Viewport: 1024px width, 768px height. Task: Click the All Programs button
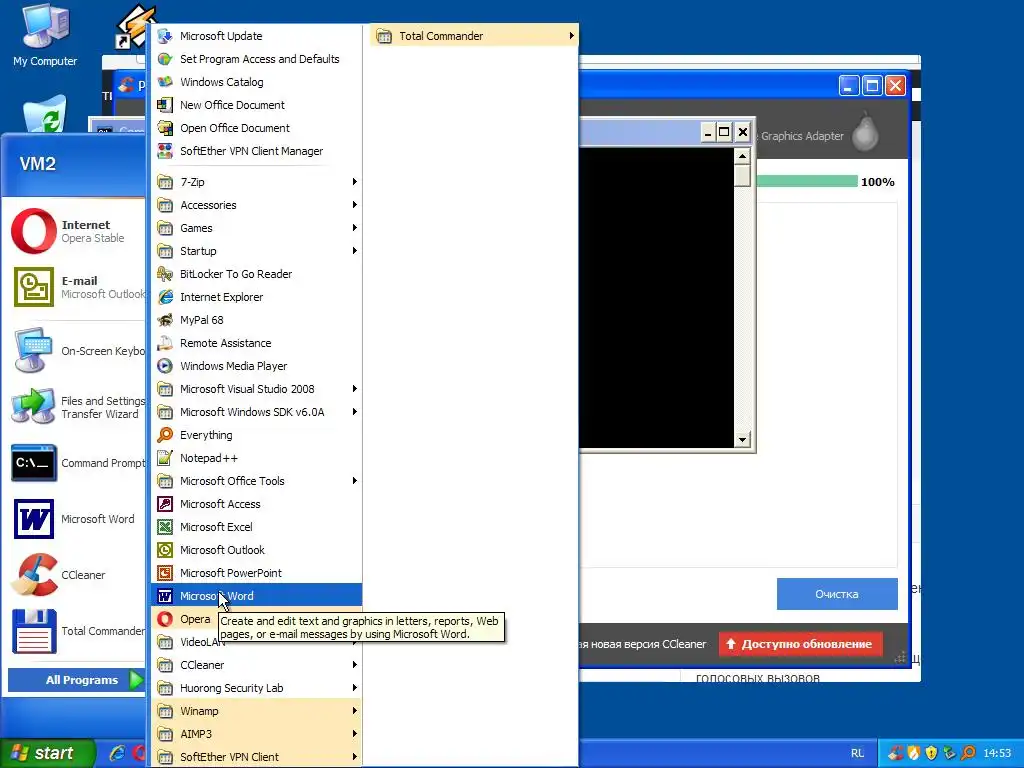pyautogui.click(x=76, y=680)
